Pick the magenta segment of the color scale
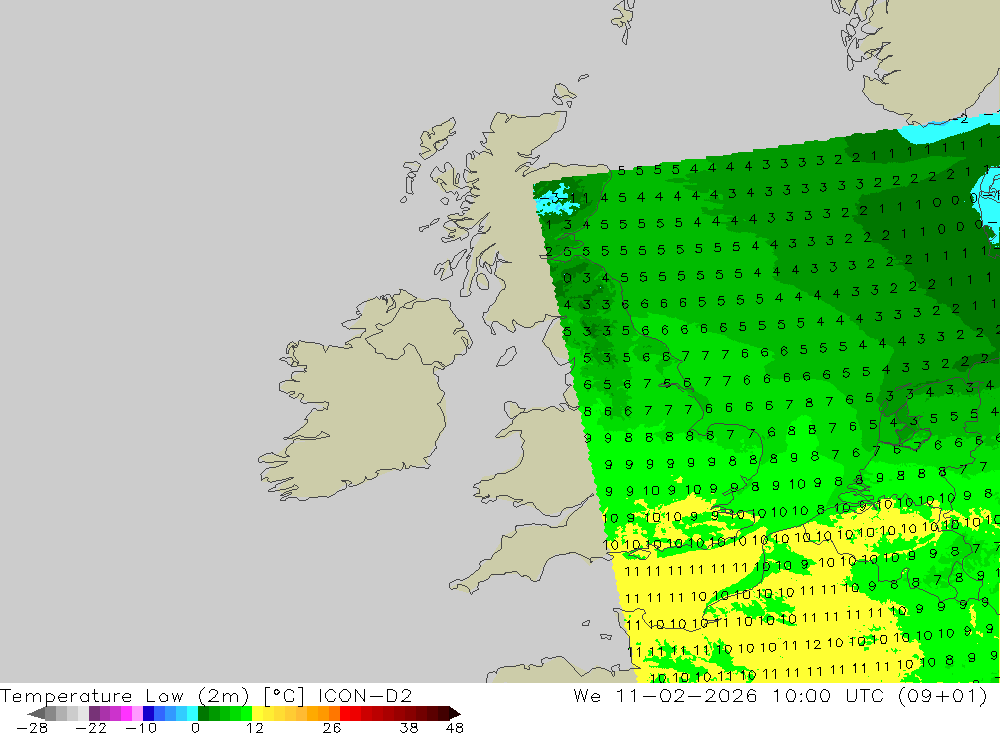Image resolution: width=1000 pixels, height=733 pixels. pos(126,714)
